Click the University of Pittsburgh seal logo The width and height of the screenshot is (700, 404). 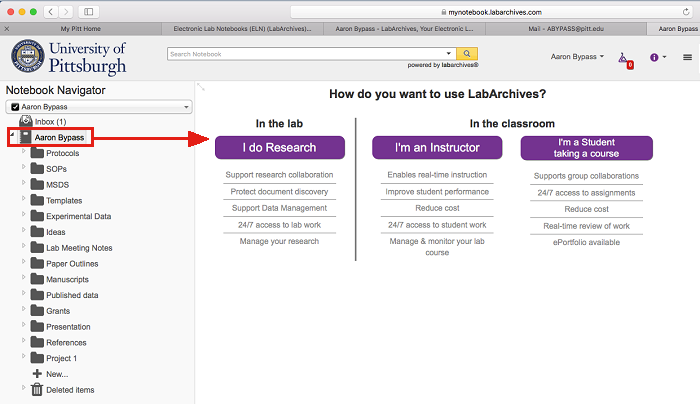(28, 56)
